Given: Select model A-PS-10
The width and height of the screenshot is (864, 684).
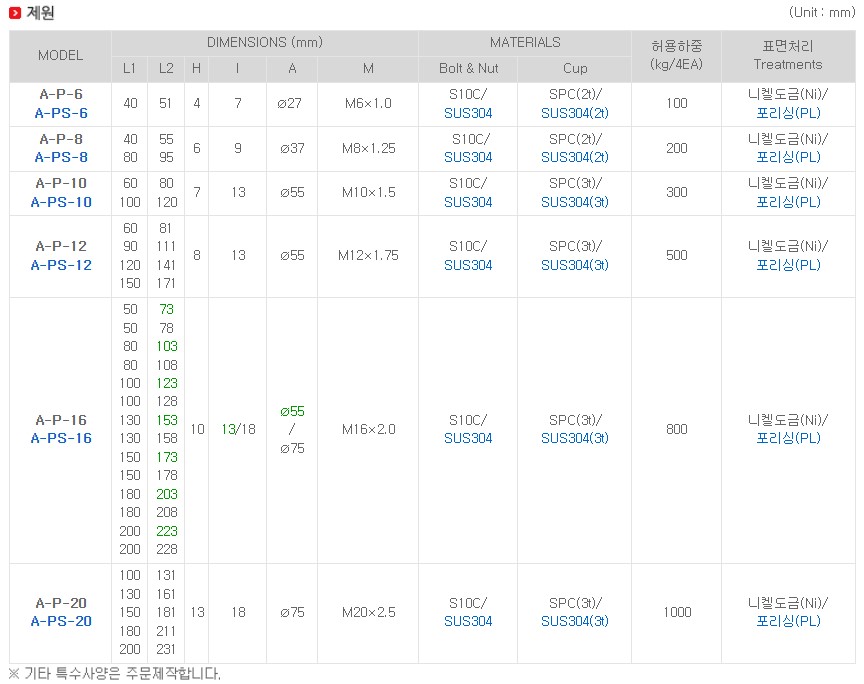Looking at the screenshot, I should click(x=61, y=202).
